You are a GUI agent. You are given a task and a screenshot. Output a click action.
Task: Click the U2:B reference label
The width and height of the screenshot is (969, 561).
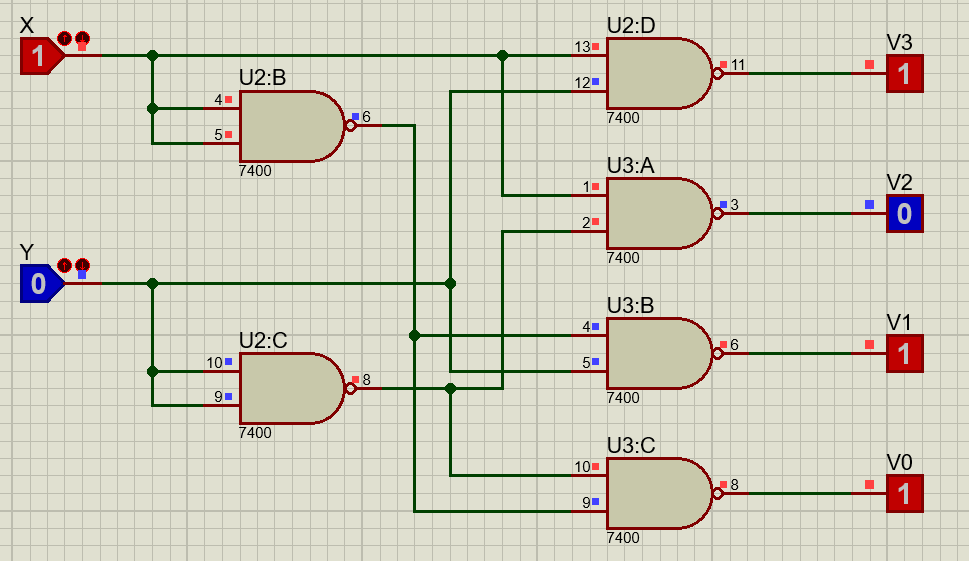click(263, 78)
